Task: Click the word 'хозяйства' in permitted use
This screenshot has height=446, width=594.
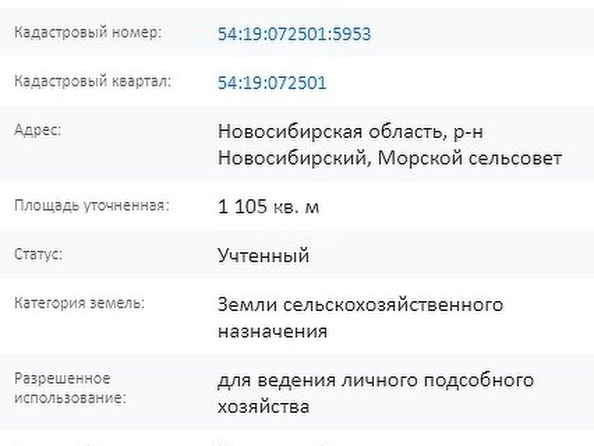Action: 263,407
